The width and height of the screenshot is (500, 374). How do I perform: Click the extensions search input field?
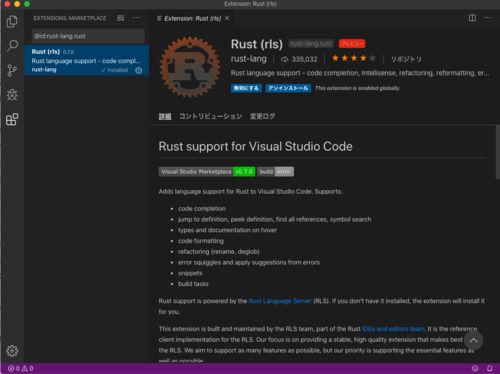click(x=88, y=36)
